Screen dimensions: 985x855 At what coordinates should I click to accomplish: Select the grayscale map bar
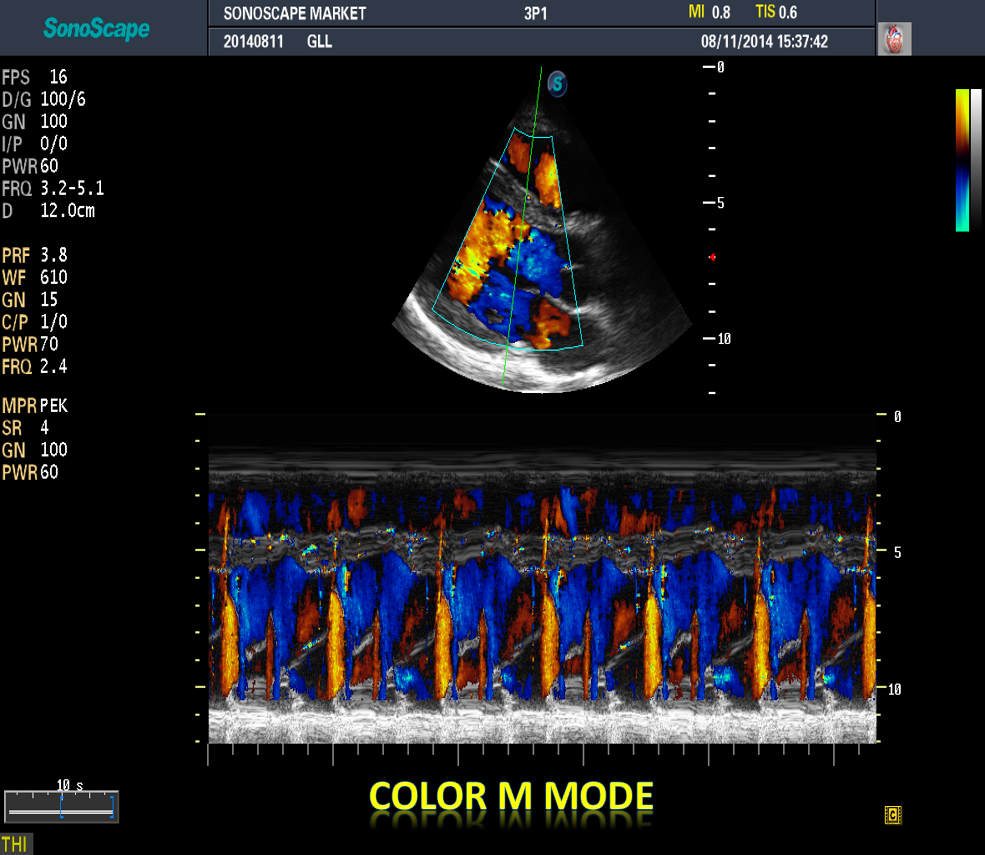976,160
